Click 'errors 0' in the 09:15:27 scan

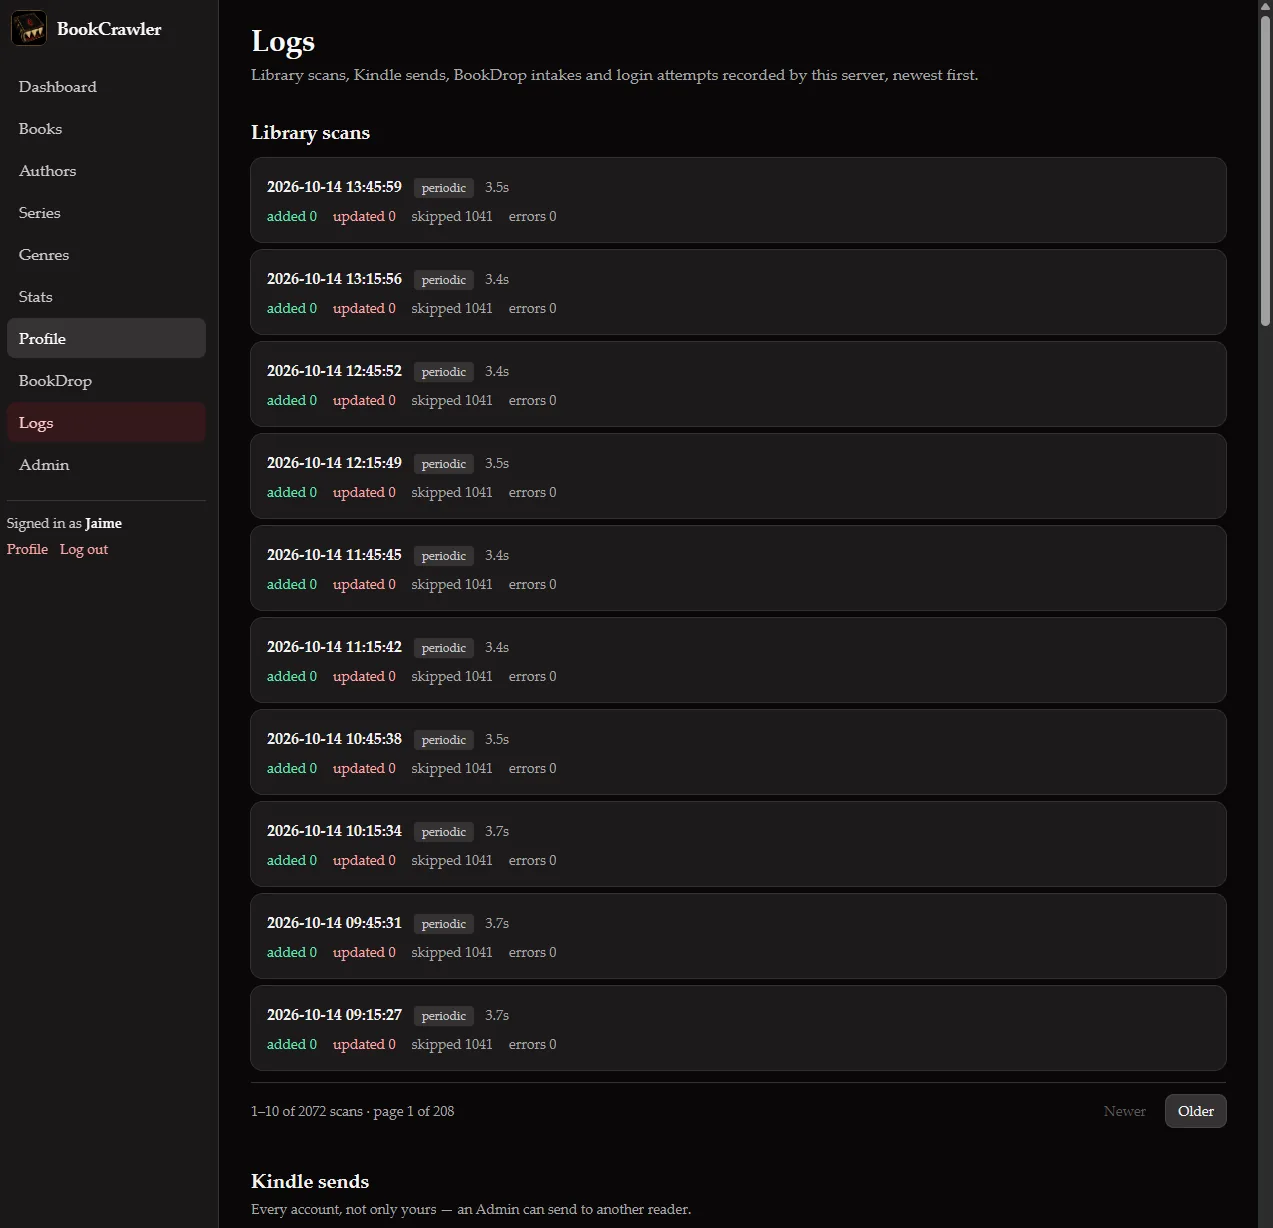[532, 1044]
